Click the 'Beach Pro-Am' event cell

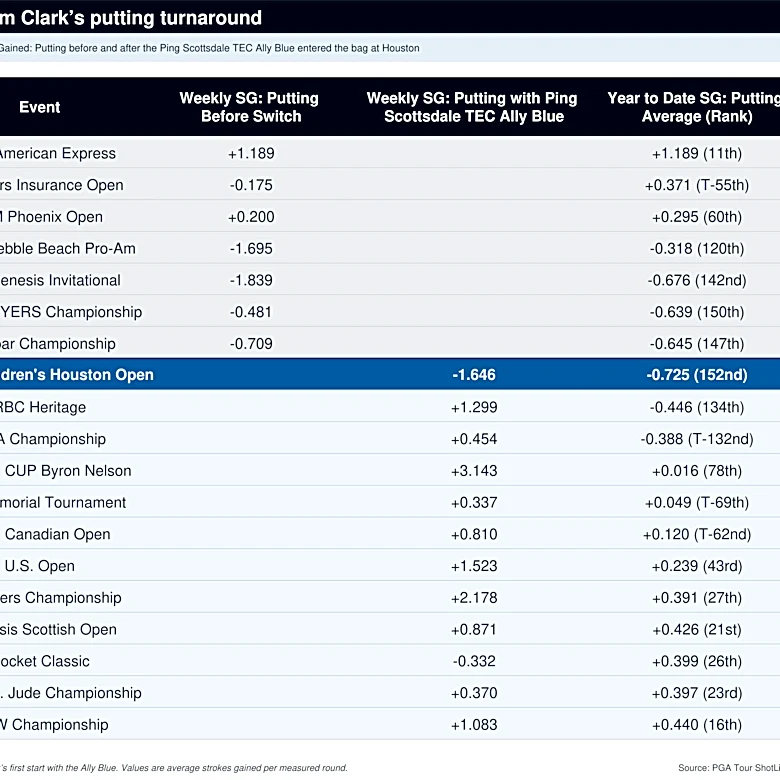point(68,249)
